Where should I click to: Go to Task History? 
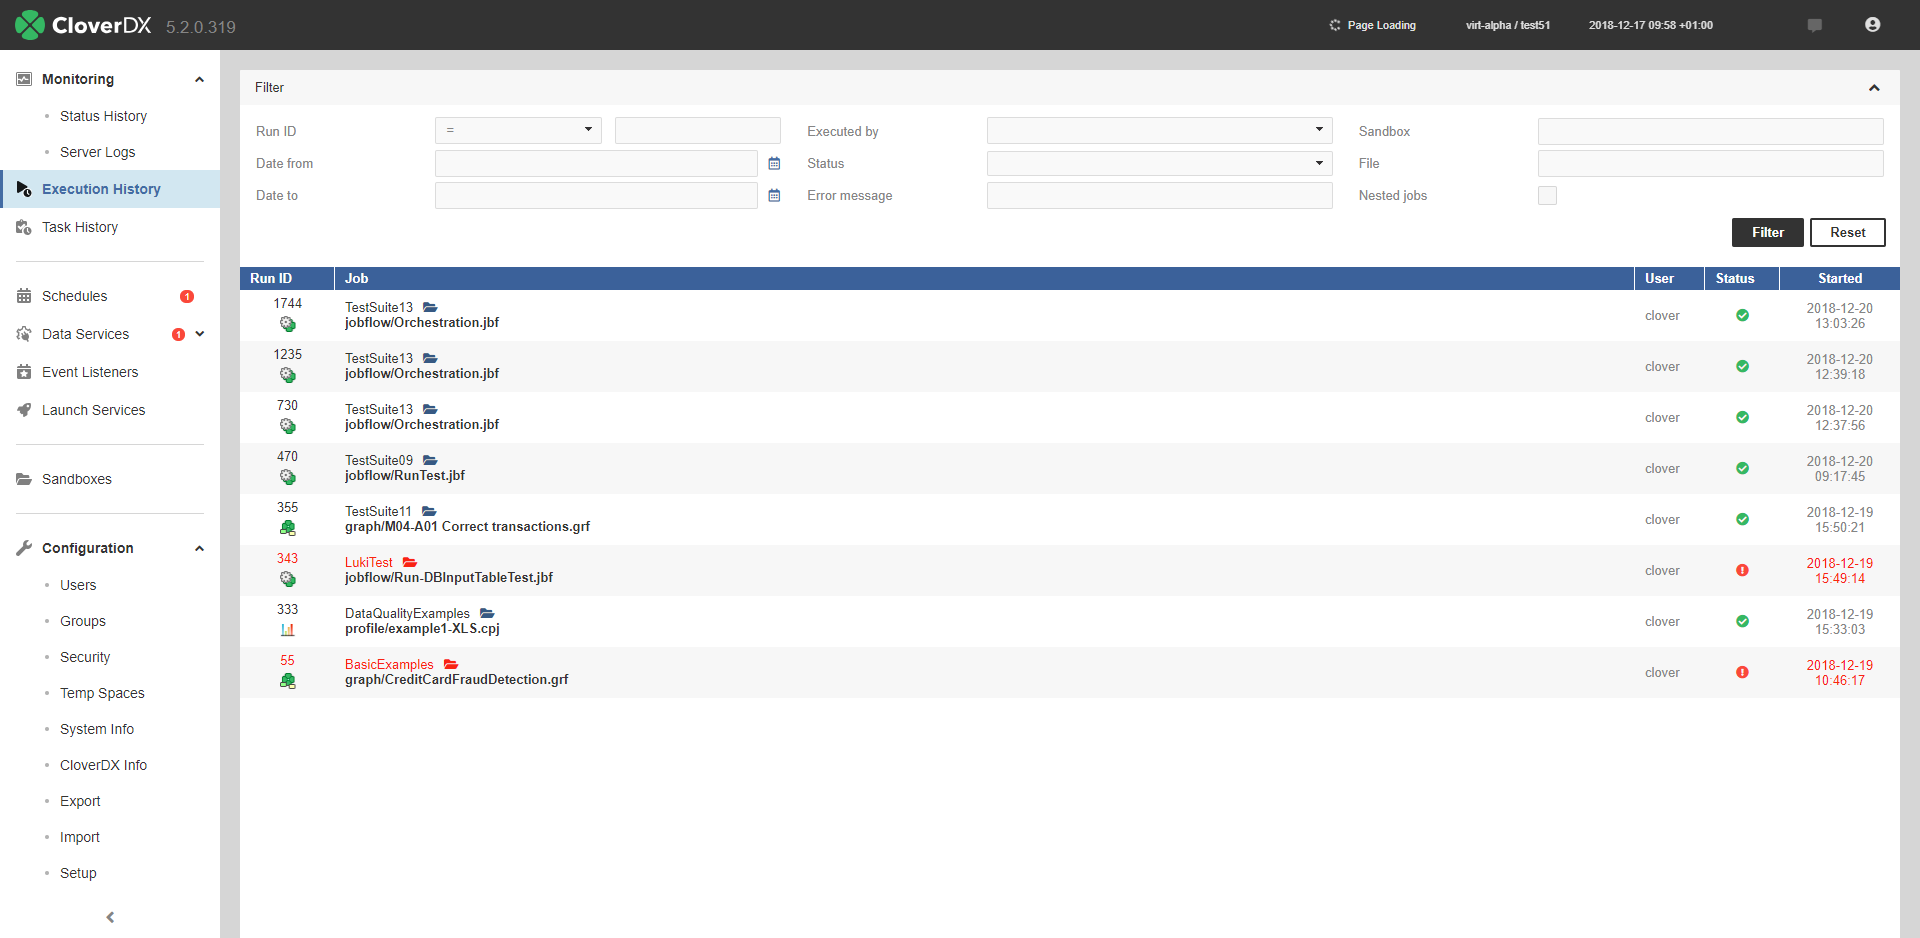click(80, 227)
